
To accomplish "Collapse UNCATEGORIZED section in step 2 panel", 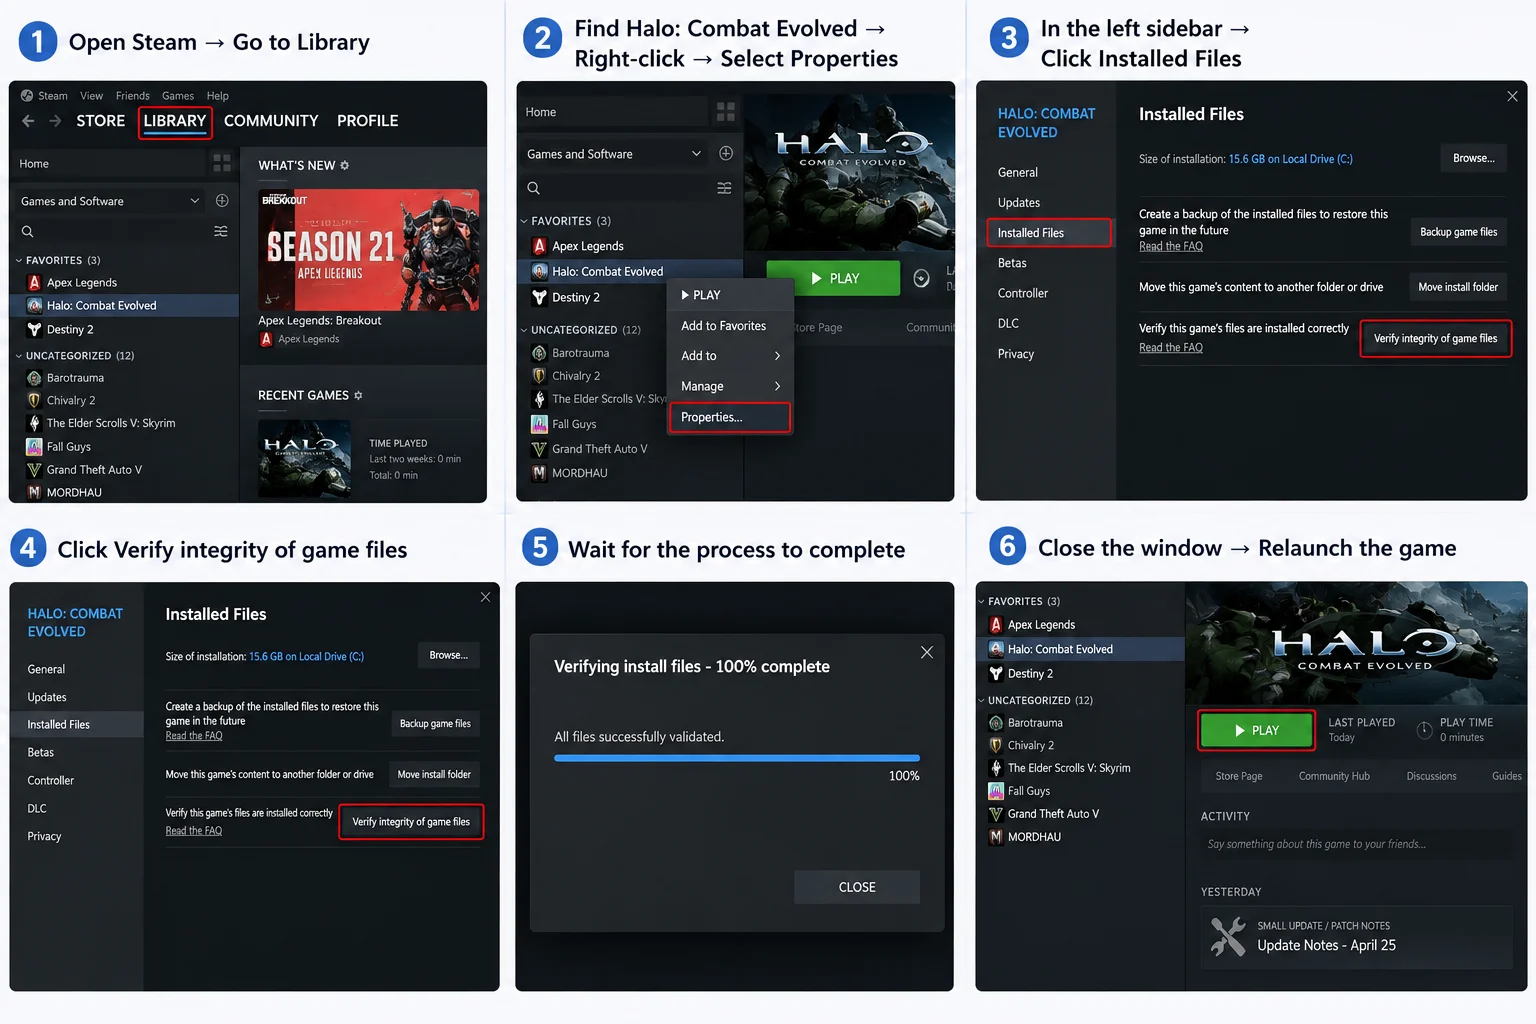I will point(524,330).
